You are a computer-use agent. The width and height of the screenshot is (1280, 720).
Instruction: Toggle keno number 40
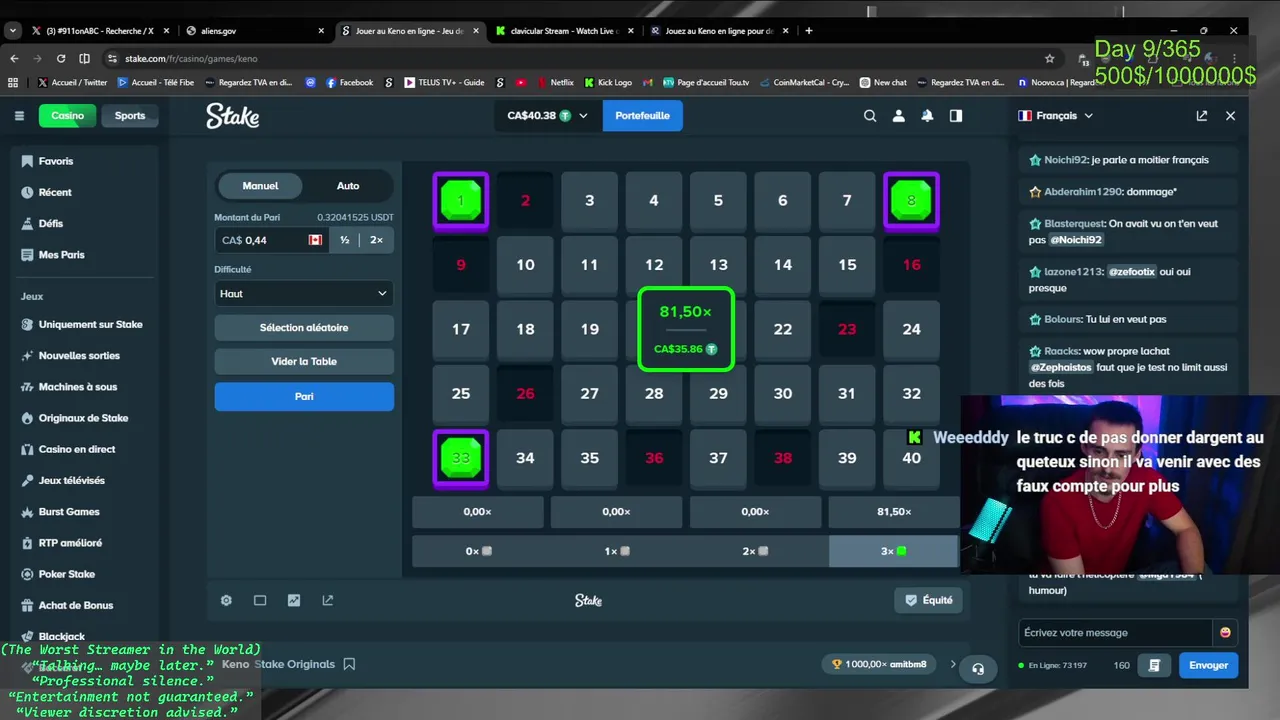[x=911, y=458]
